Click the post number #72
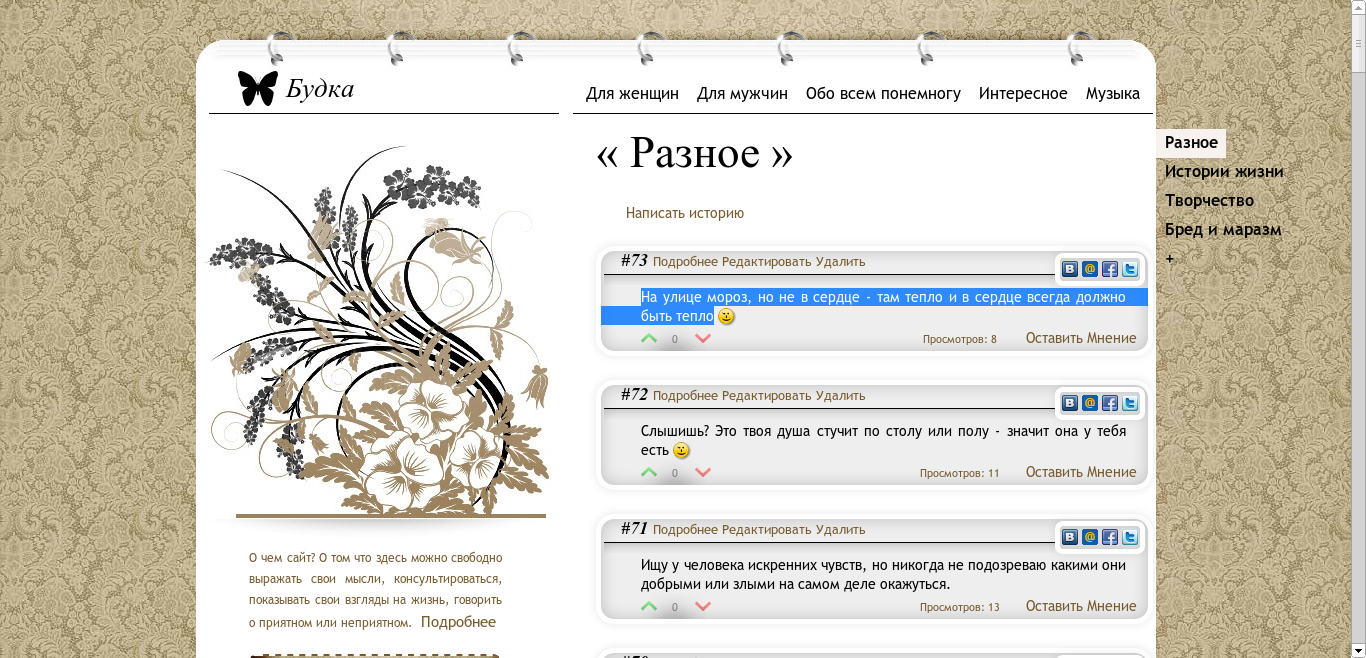 (x=634, y=395)
